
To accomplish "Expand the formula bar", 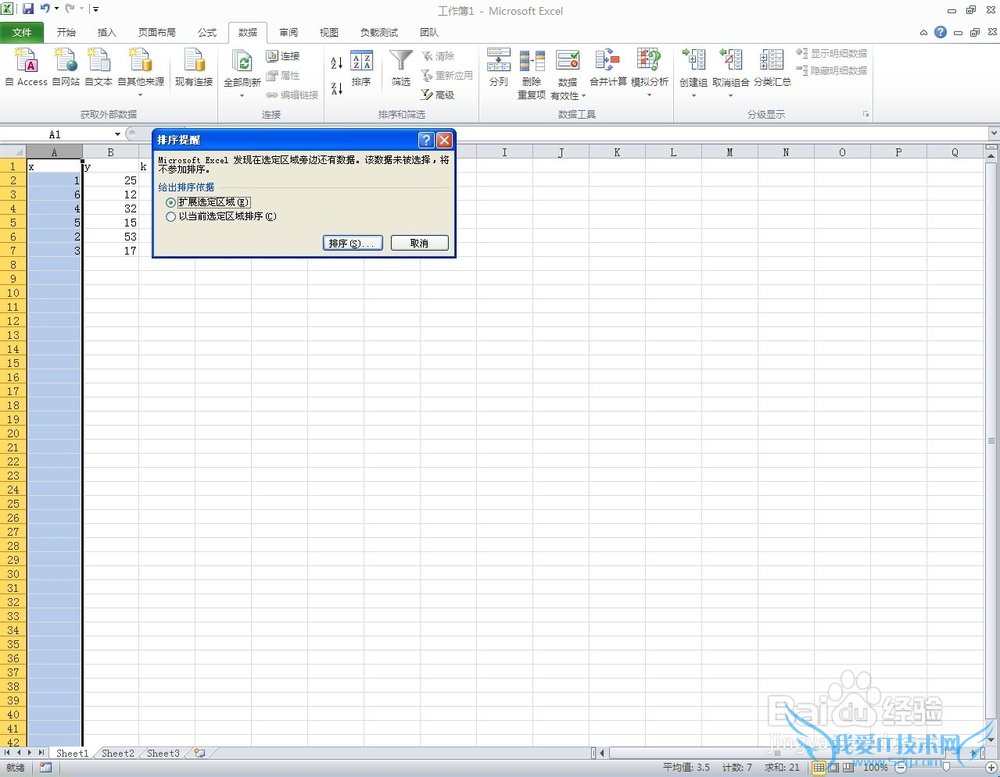I will pyautogui.click(x=993, y=133).
